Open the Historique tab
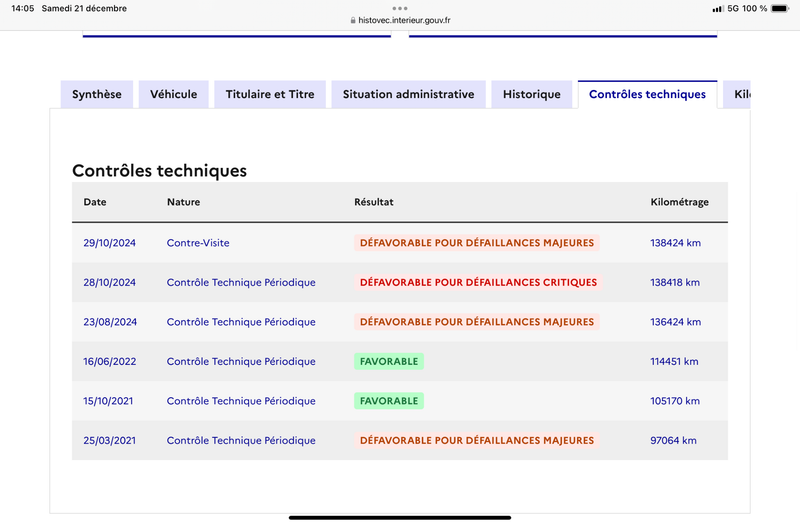 (532, 94)
